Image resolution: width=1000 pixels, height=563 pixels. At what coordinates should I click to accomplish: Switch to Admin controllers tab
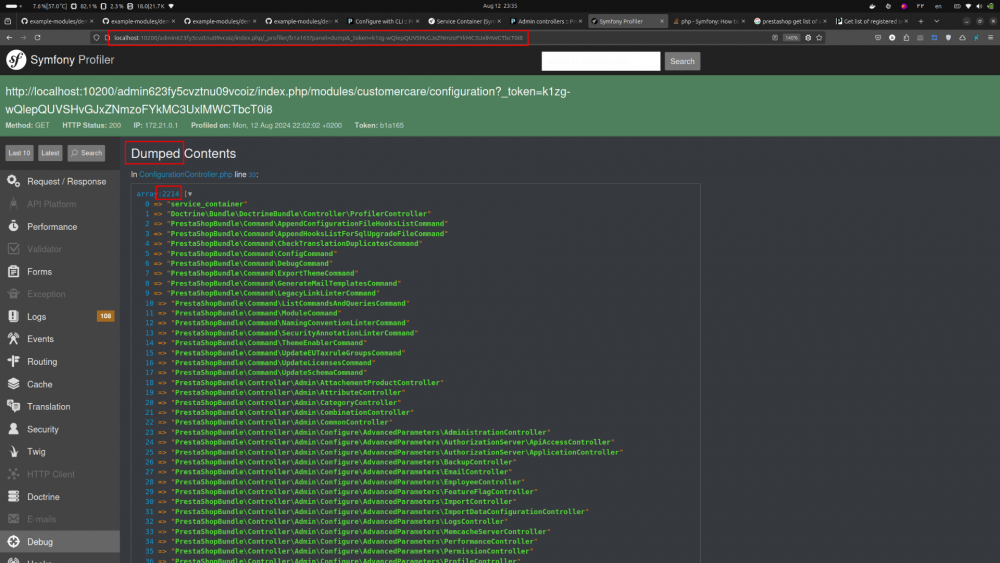[546, 21]
